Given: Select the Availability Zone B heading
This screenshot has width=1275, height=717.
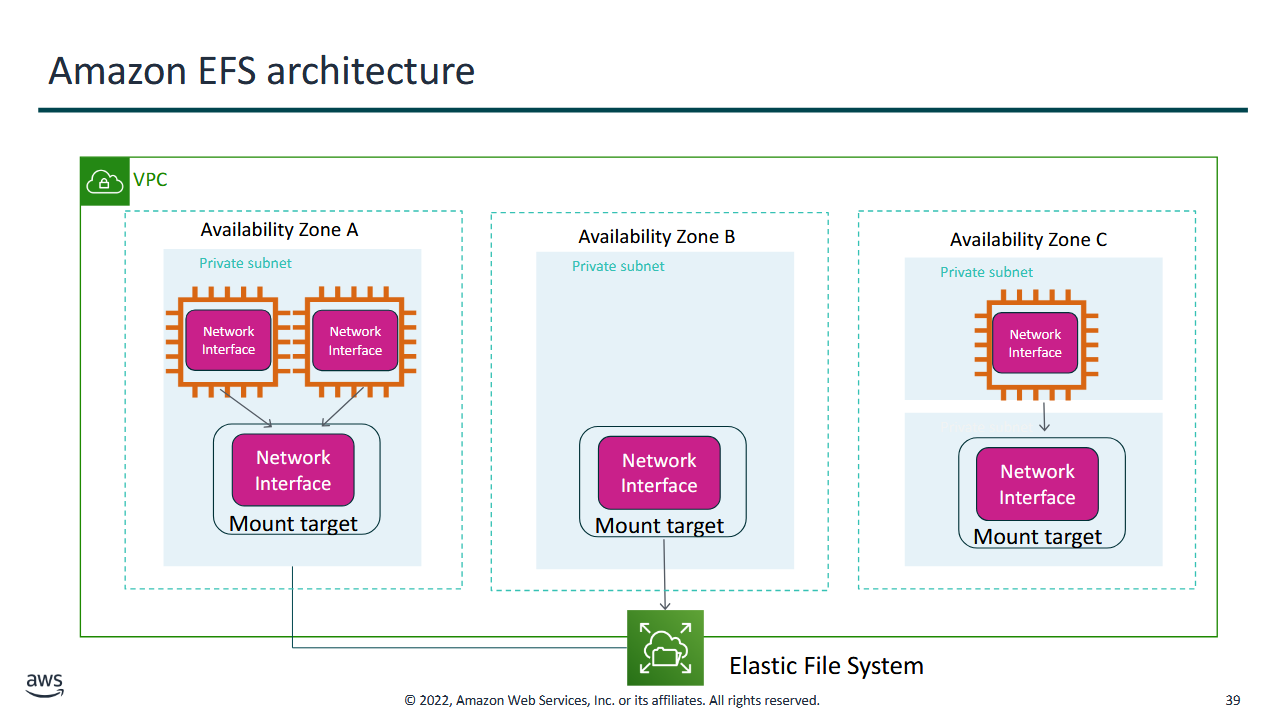Looking at the screenshot, I should tap(656, 237).
